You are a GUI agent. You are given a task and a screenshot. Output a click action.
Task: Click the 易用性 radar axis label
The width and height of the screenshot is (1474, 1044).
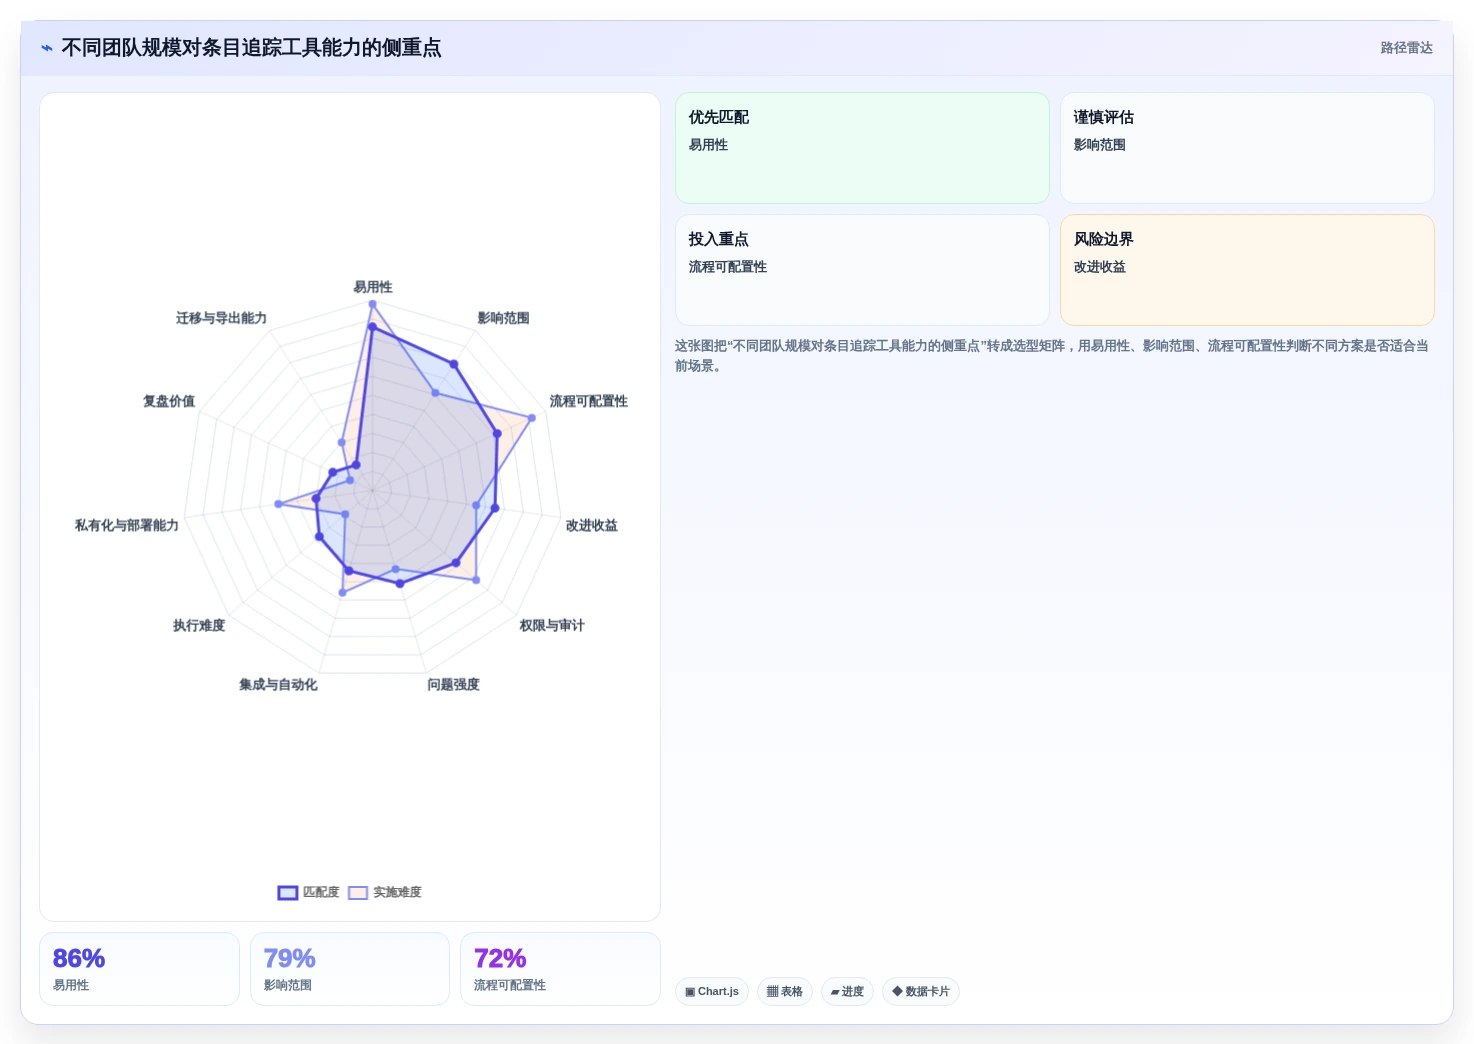373,287
